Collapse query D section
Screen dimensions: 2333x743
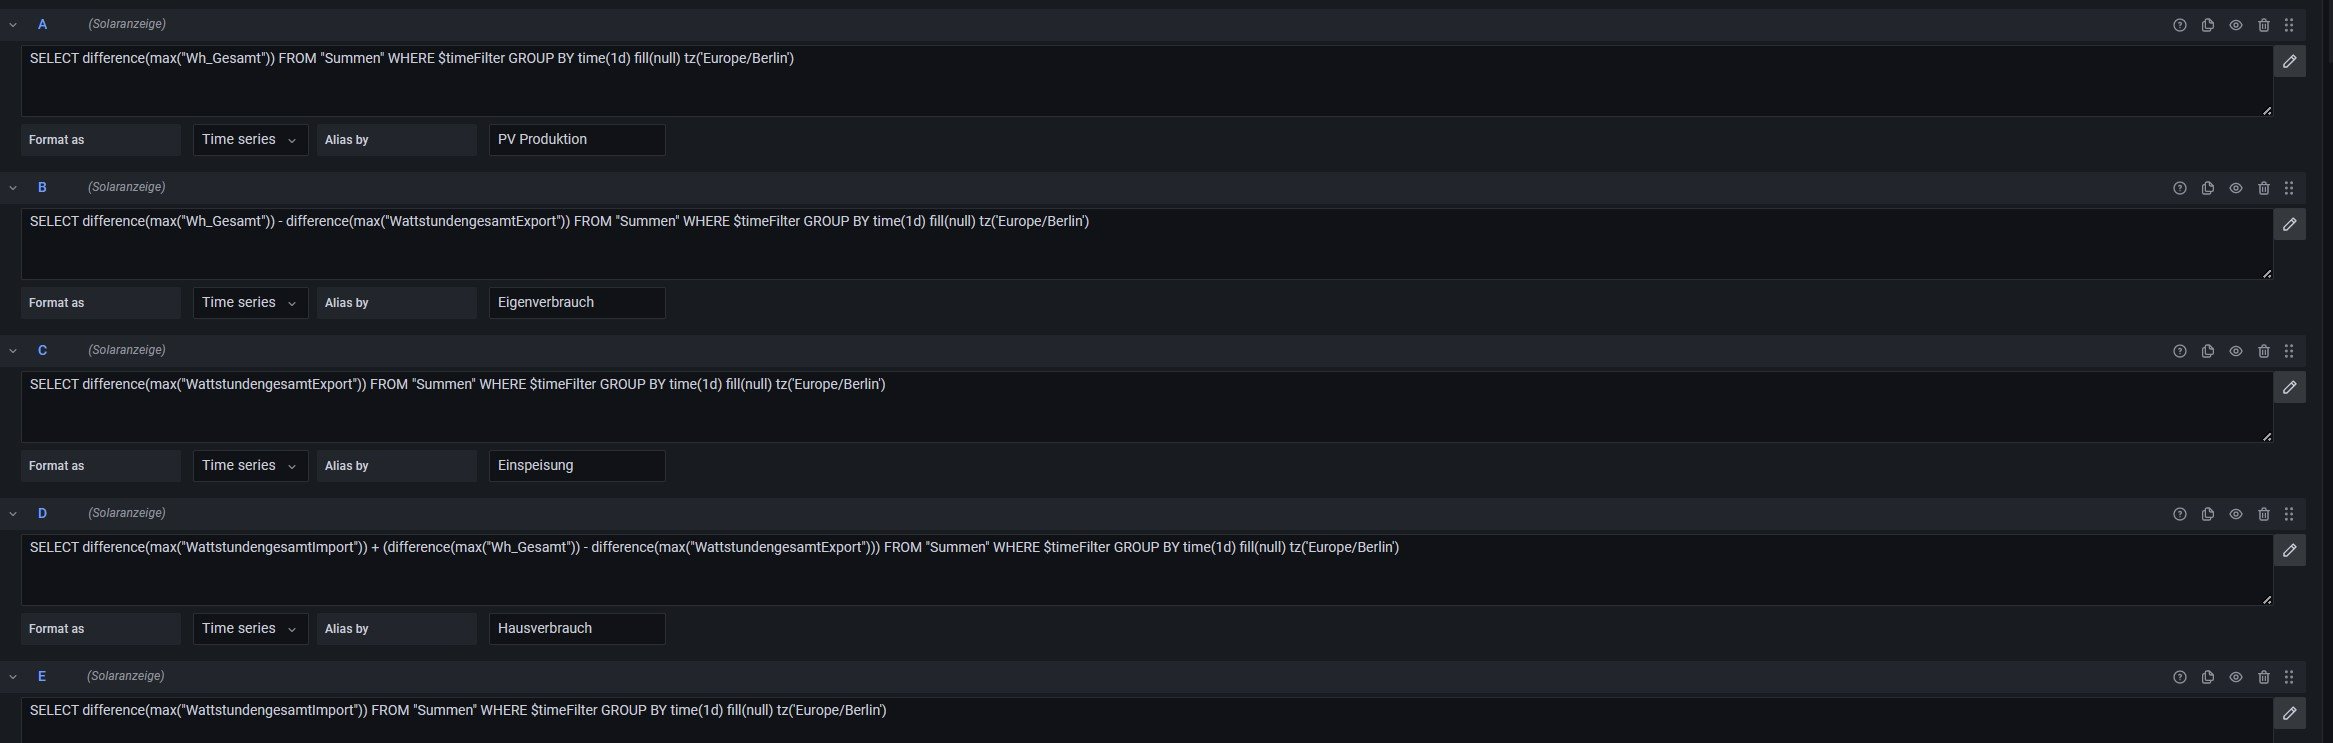[x=13, y=513]
